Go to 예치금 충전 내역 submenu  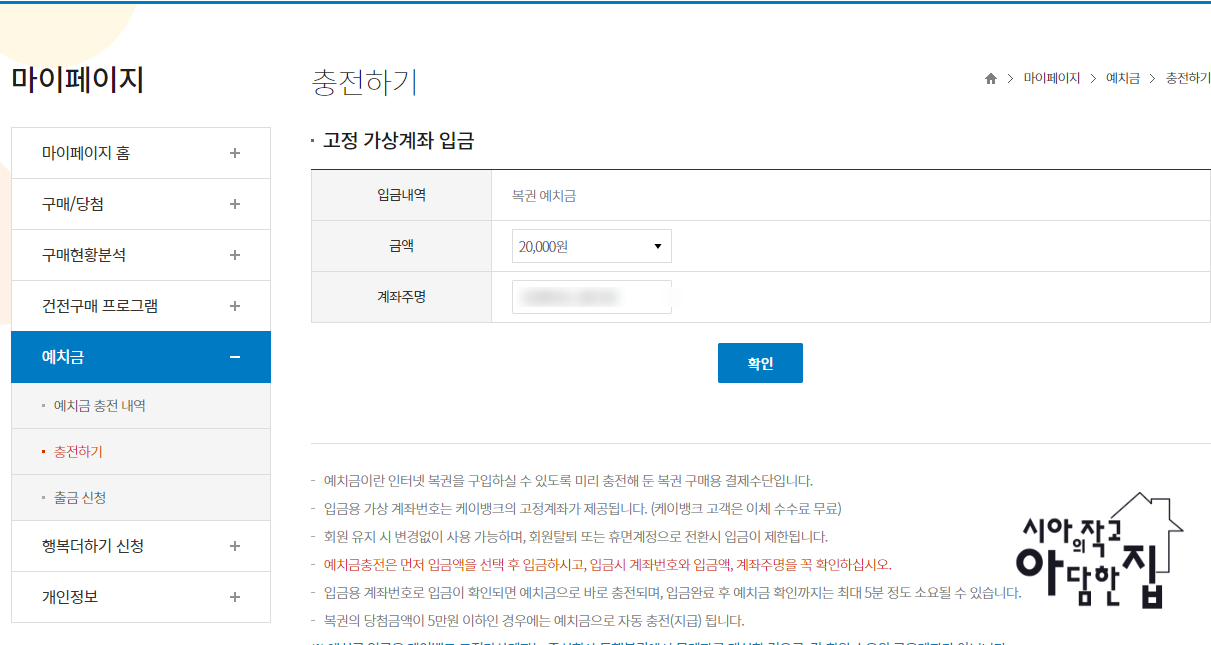tap(99, 406)
